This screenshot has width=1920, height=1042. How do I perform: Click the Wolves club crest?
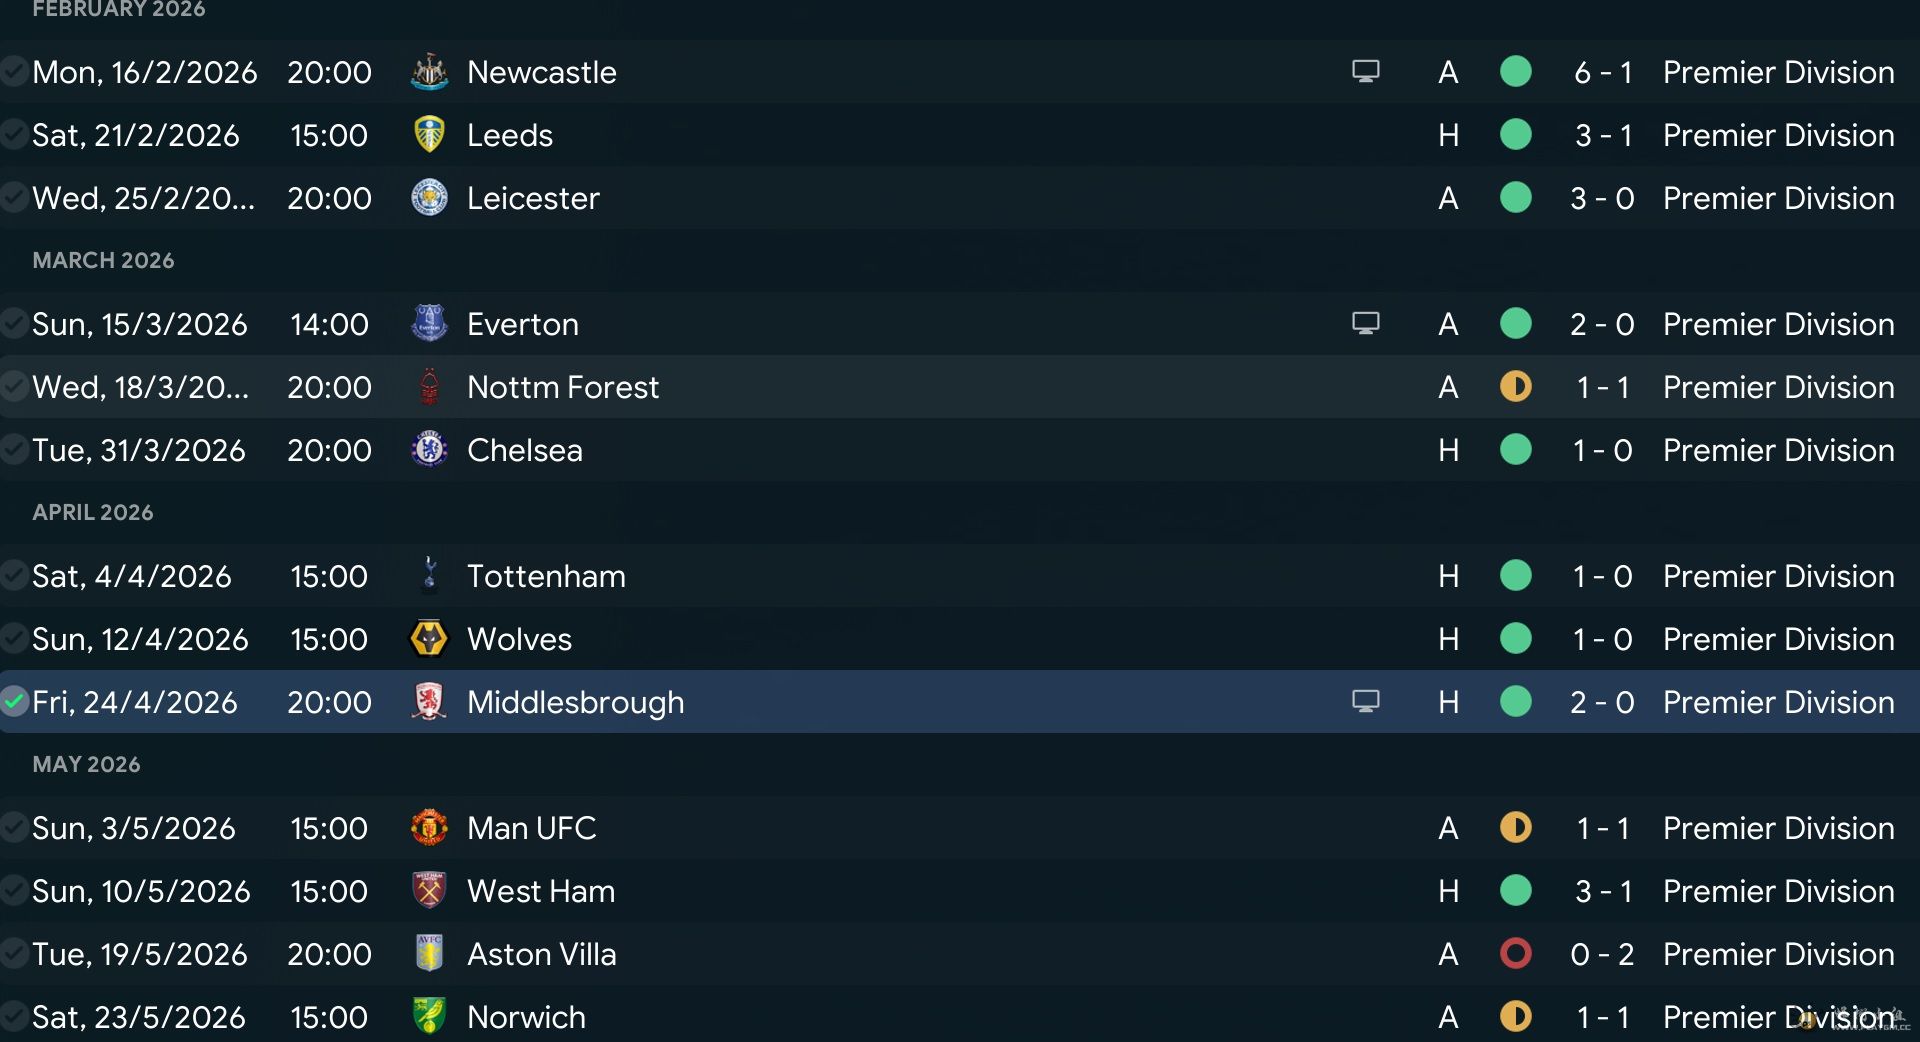(x=429, y=639)
